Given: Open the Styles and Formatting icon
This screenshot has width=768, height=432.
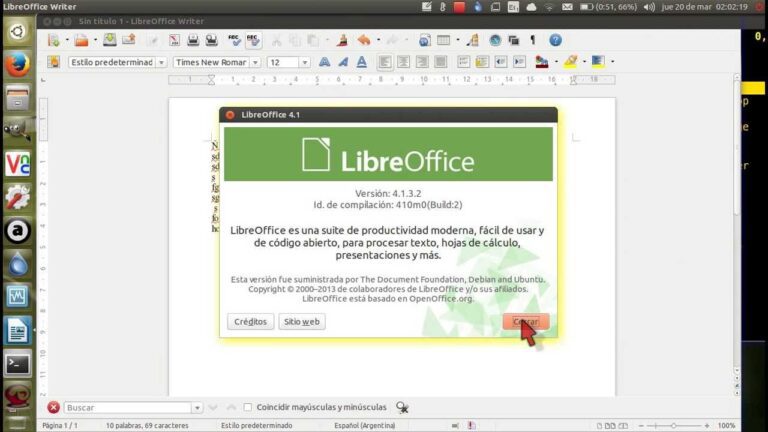Looking at the screenshot, I should pos(54,62).
